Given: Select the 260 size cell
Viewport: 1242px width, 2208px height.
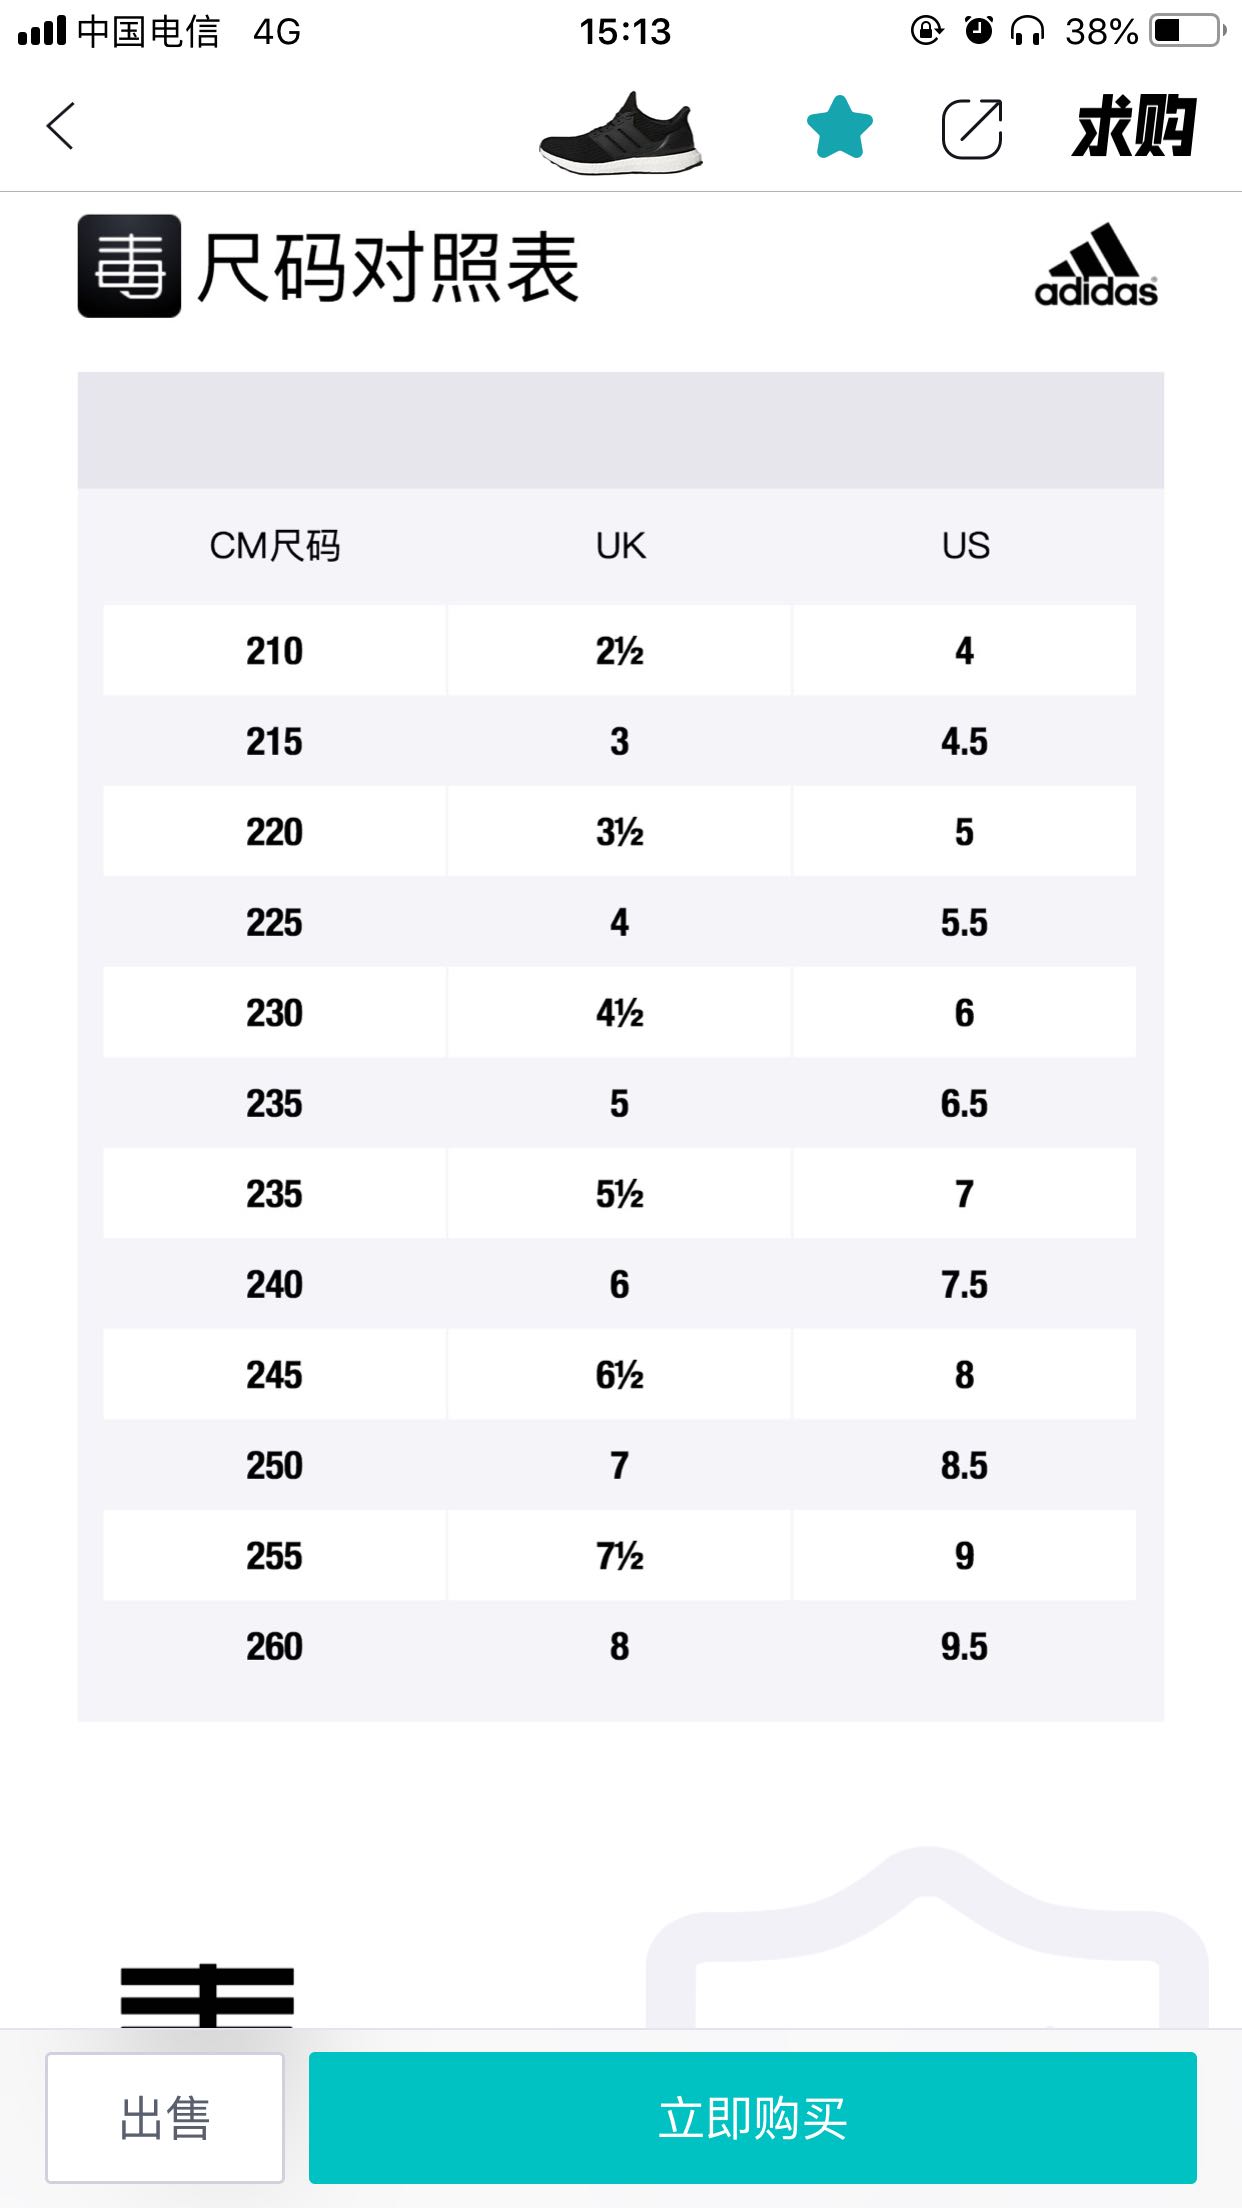Looking at the screenshot, I should coord(275,1646).
